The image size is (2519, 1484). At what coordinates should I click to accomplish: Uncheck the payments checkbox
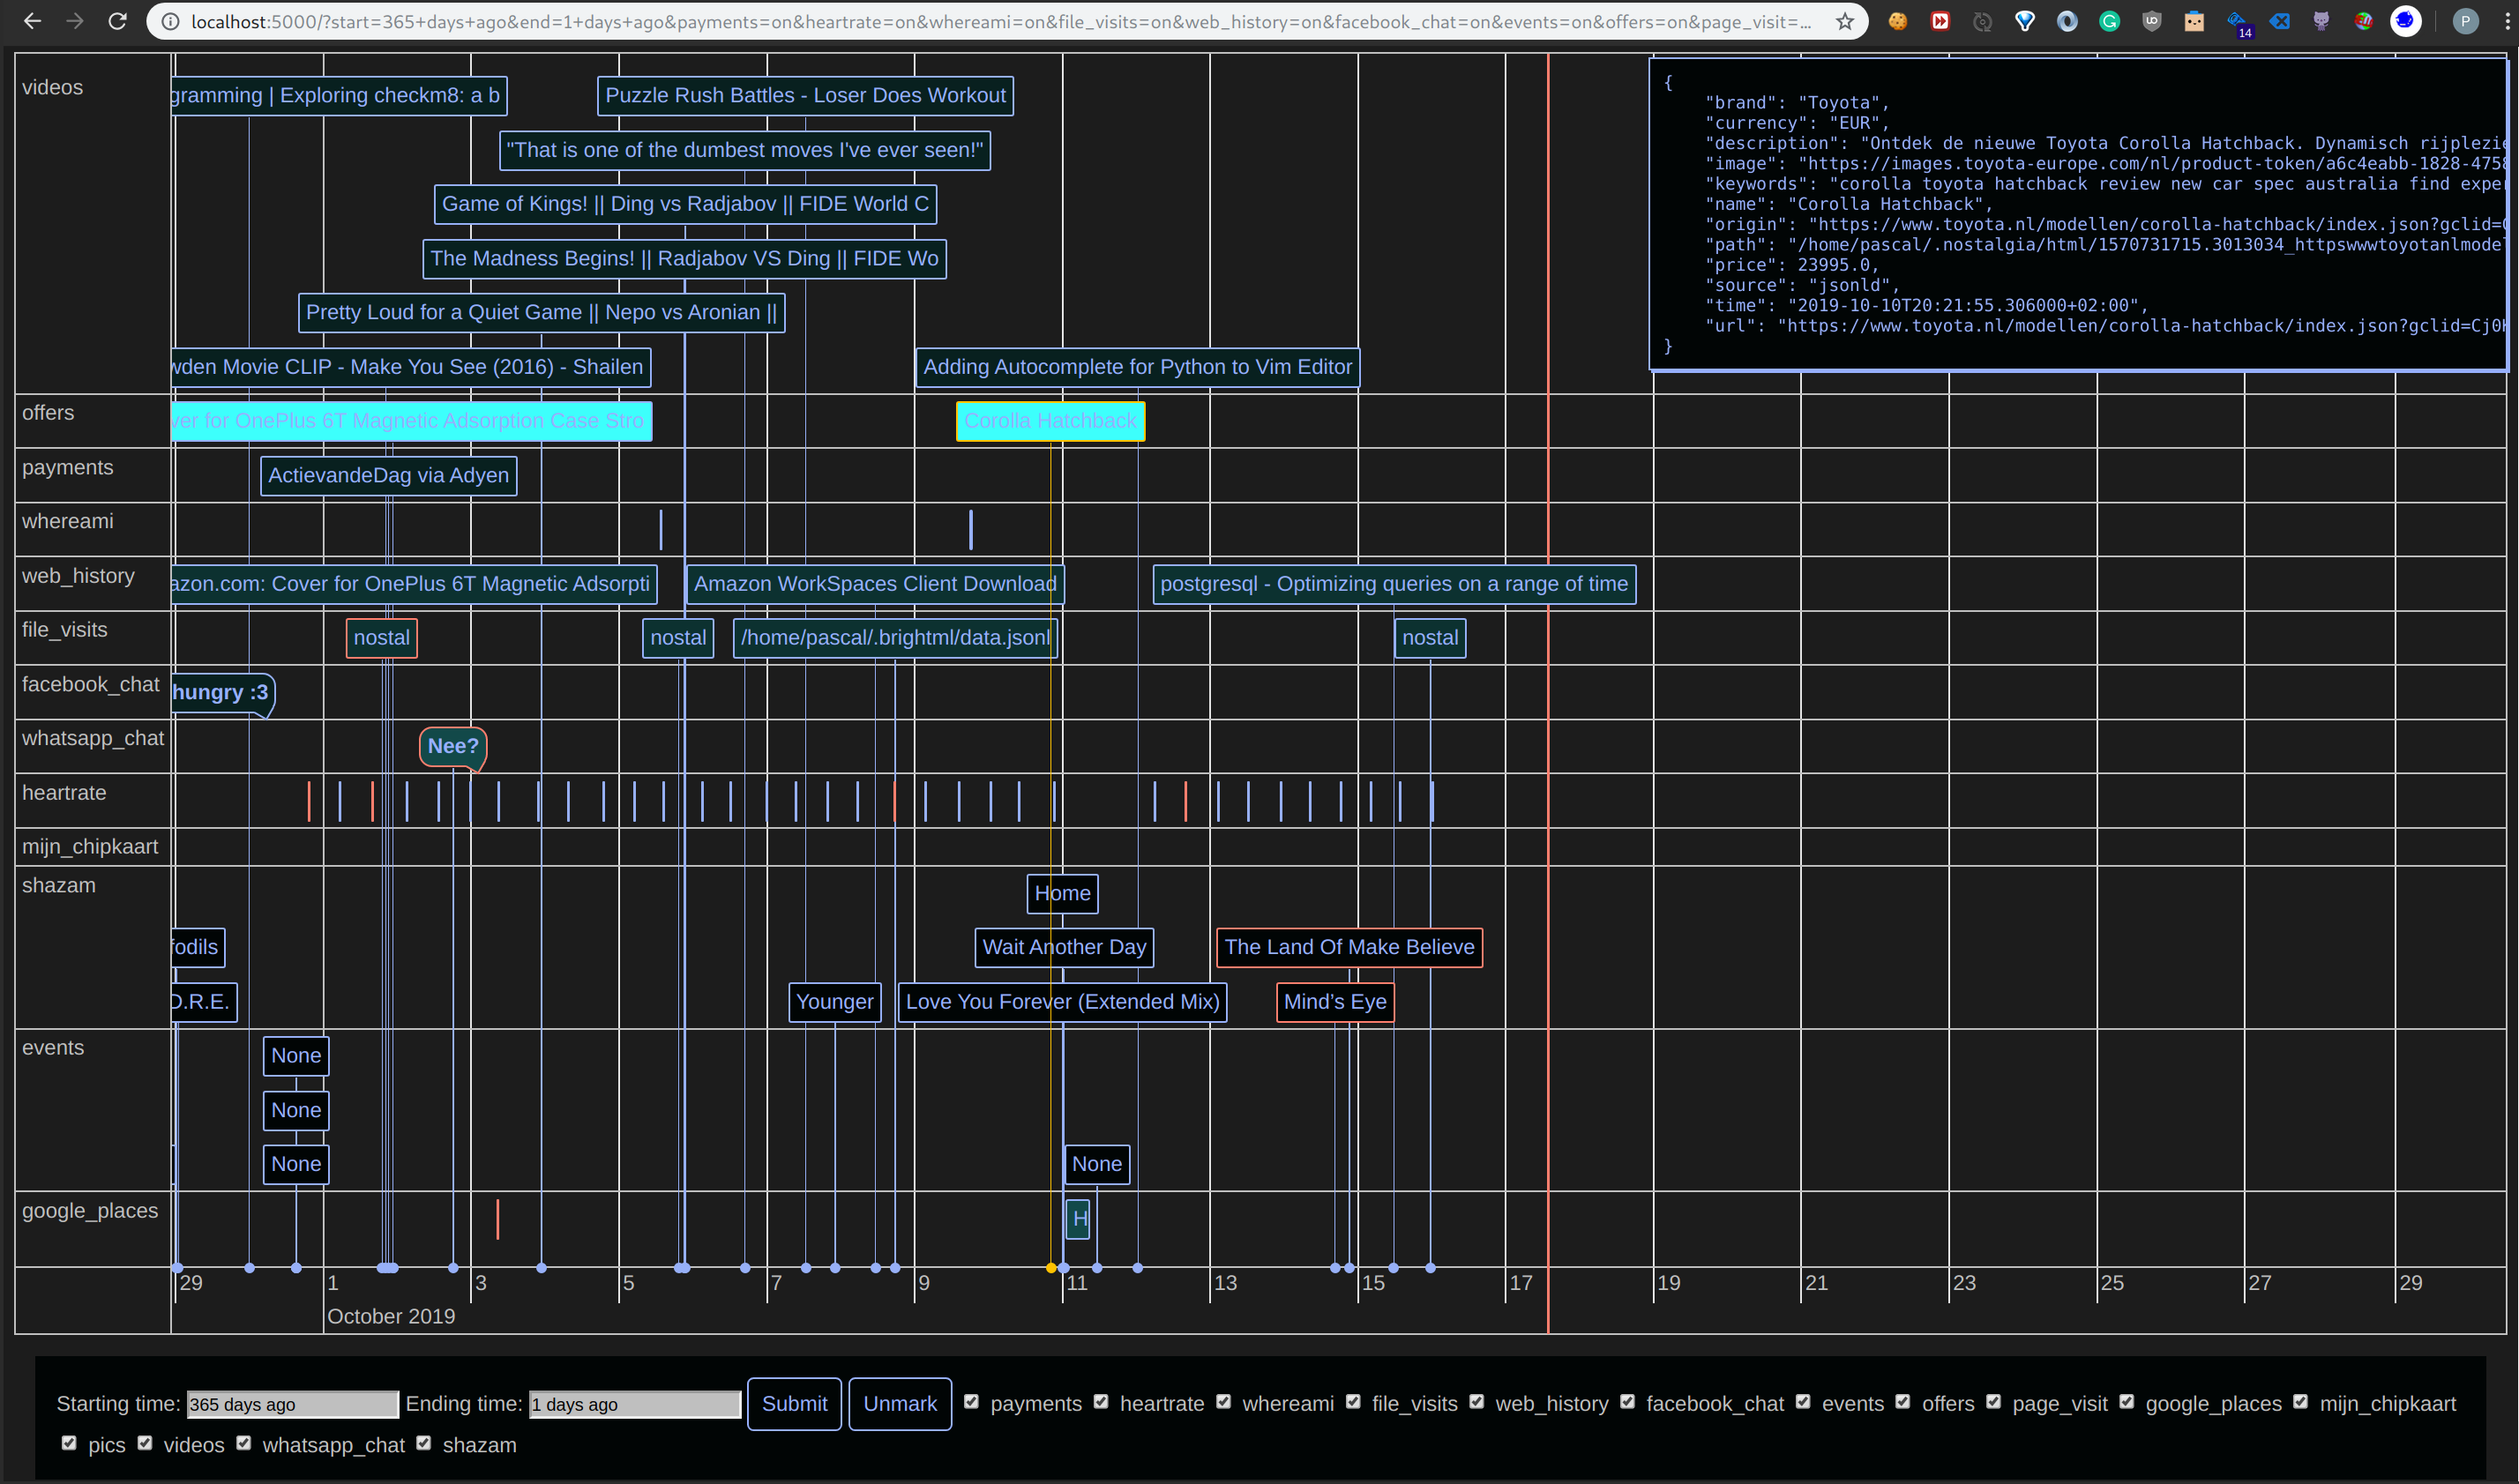pyautogui.click(x=971, y=1401)
